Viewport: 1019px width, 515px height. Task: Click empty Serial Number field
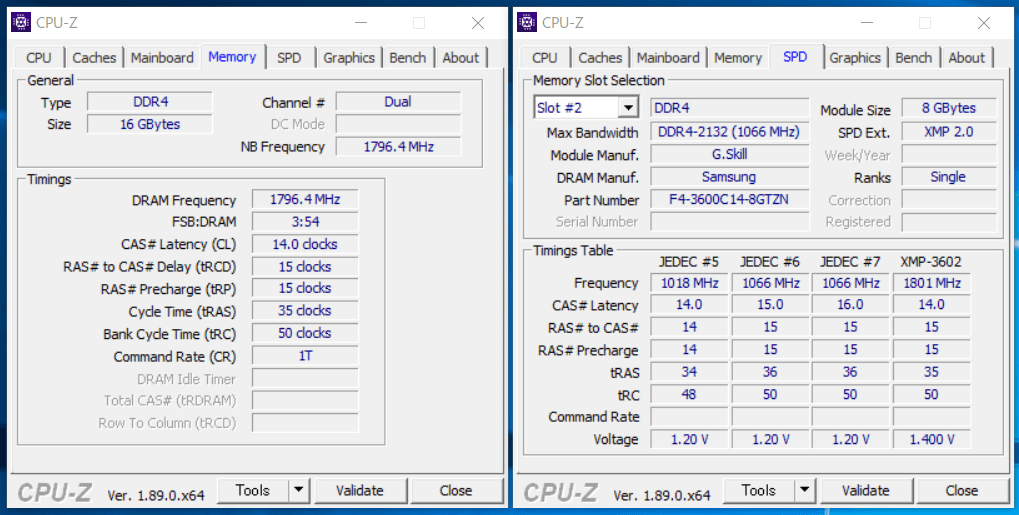tap(729, 222)
